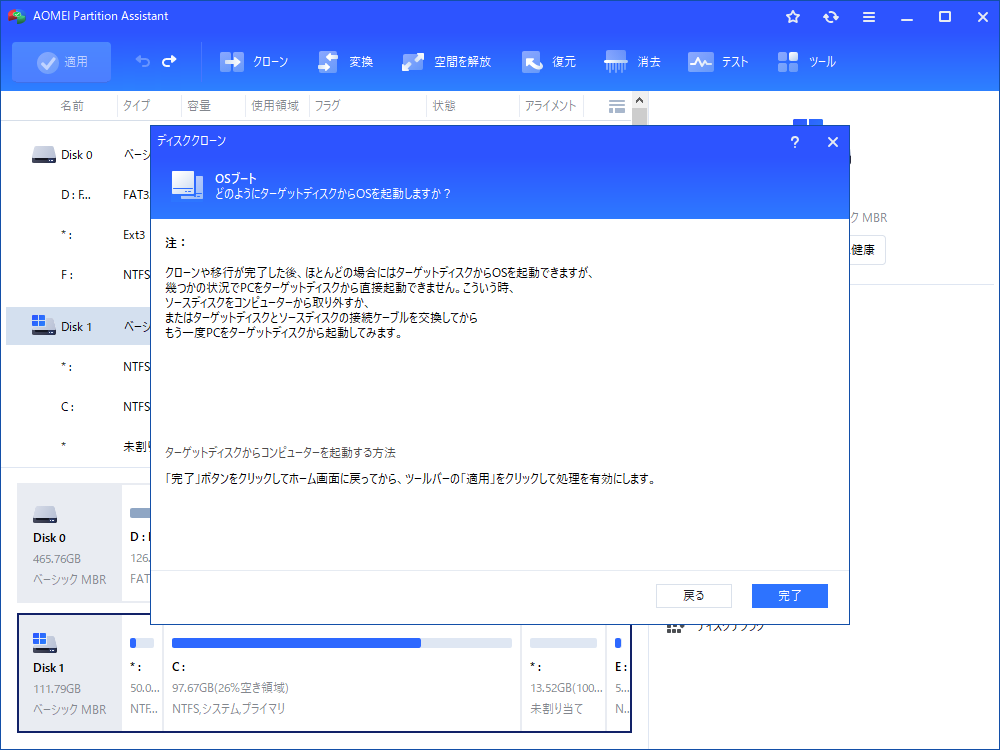Open the 復元 (Recover) tool
Screen dimensions: 1000x750
[548, 62]
